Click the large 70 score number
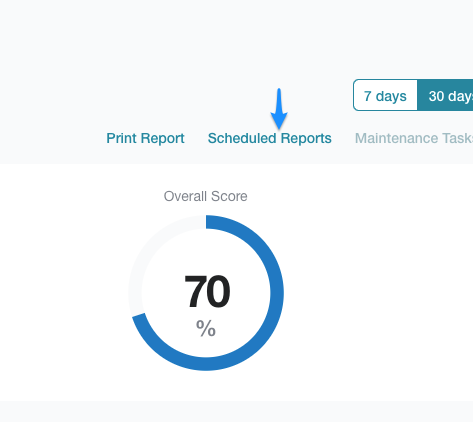The width and height of the screenshot is (473, 447). coord(207,291)
